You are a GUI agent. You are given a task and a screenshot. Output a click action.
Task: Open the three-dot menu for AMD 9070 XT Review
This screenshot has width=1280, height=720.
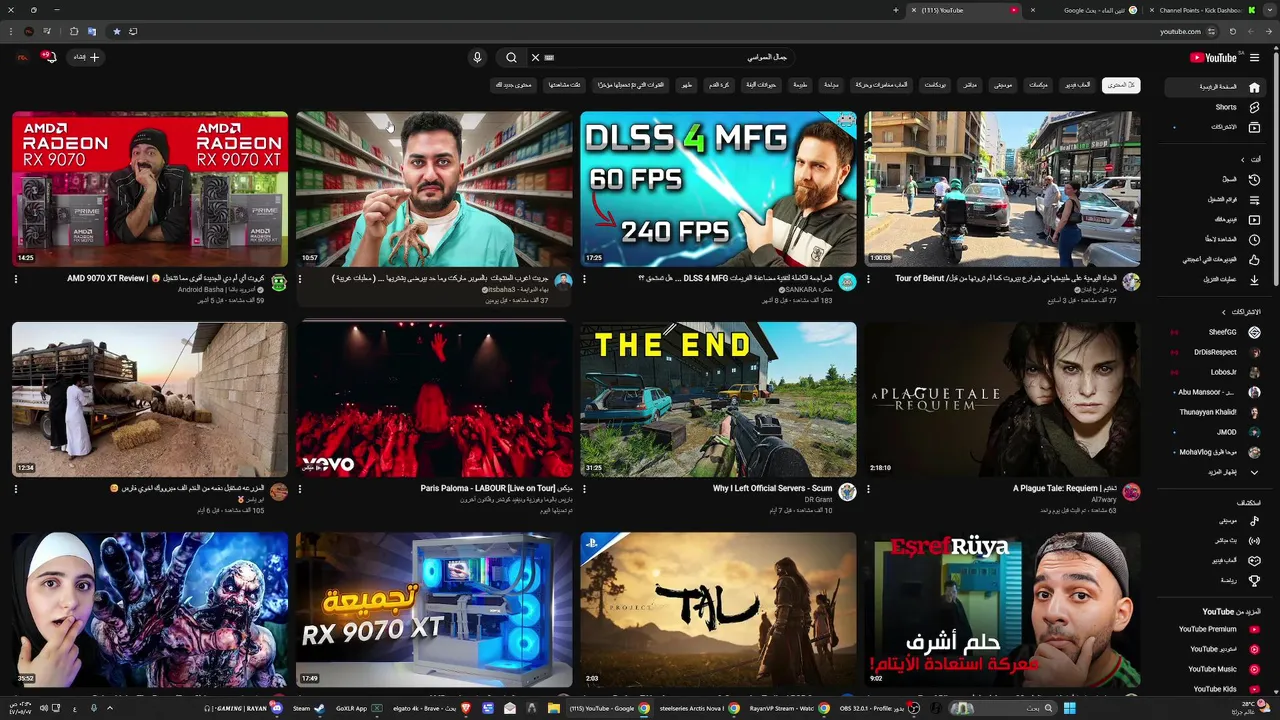click(16, 279)
